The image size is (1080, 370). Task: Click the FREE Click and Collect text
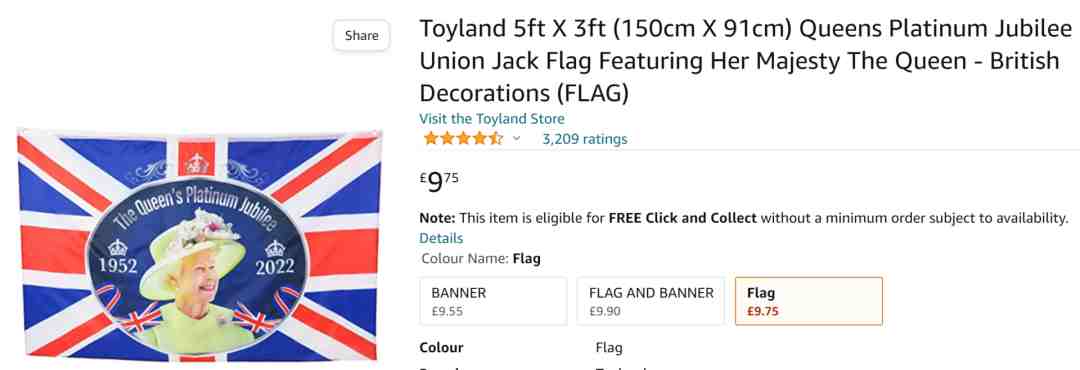click(683, 218)
